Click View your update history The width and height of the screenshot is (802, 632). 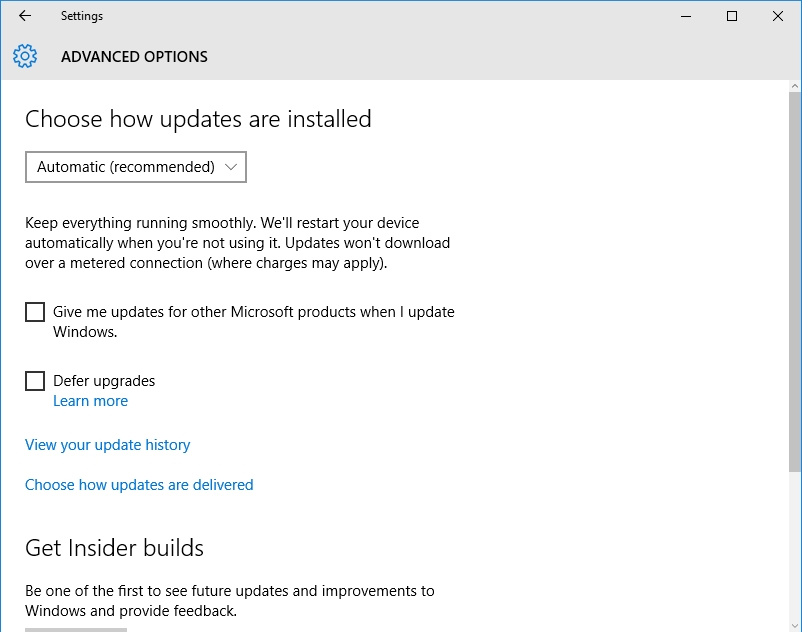tap(107, 444)
